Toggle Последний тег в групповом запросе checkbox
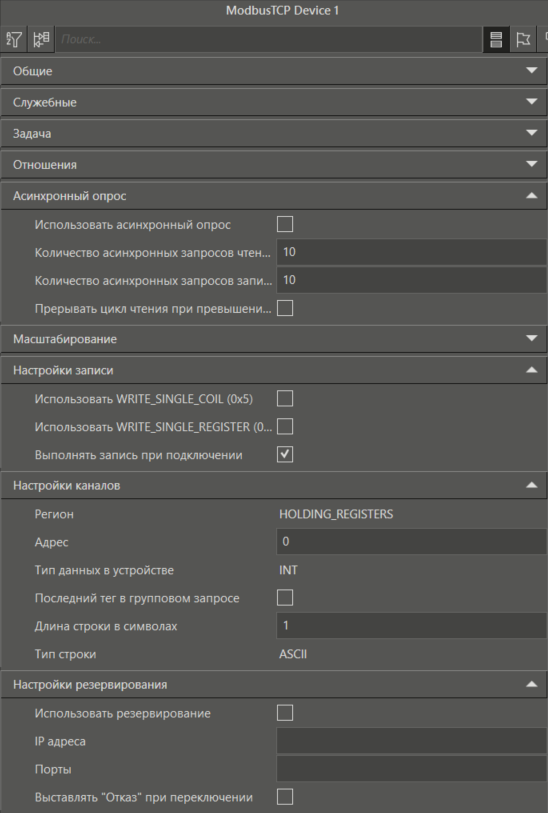This screenshot has width=548, height=813. tap(285, 597)
